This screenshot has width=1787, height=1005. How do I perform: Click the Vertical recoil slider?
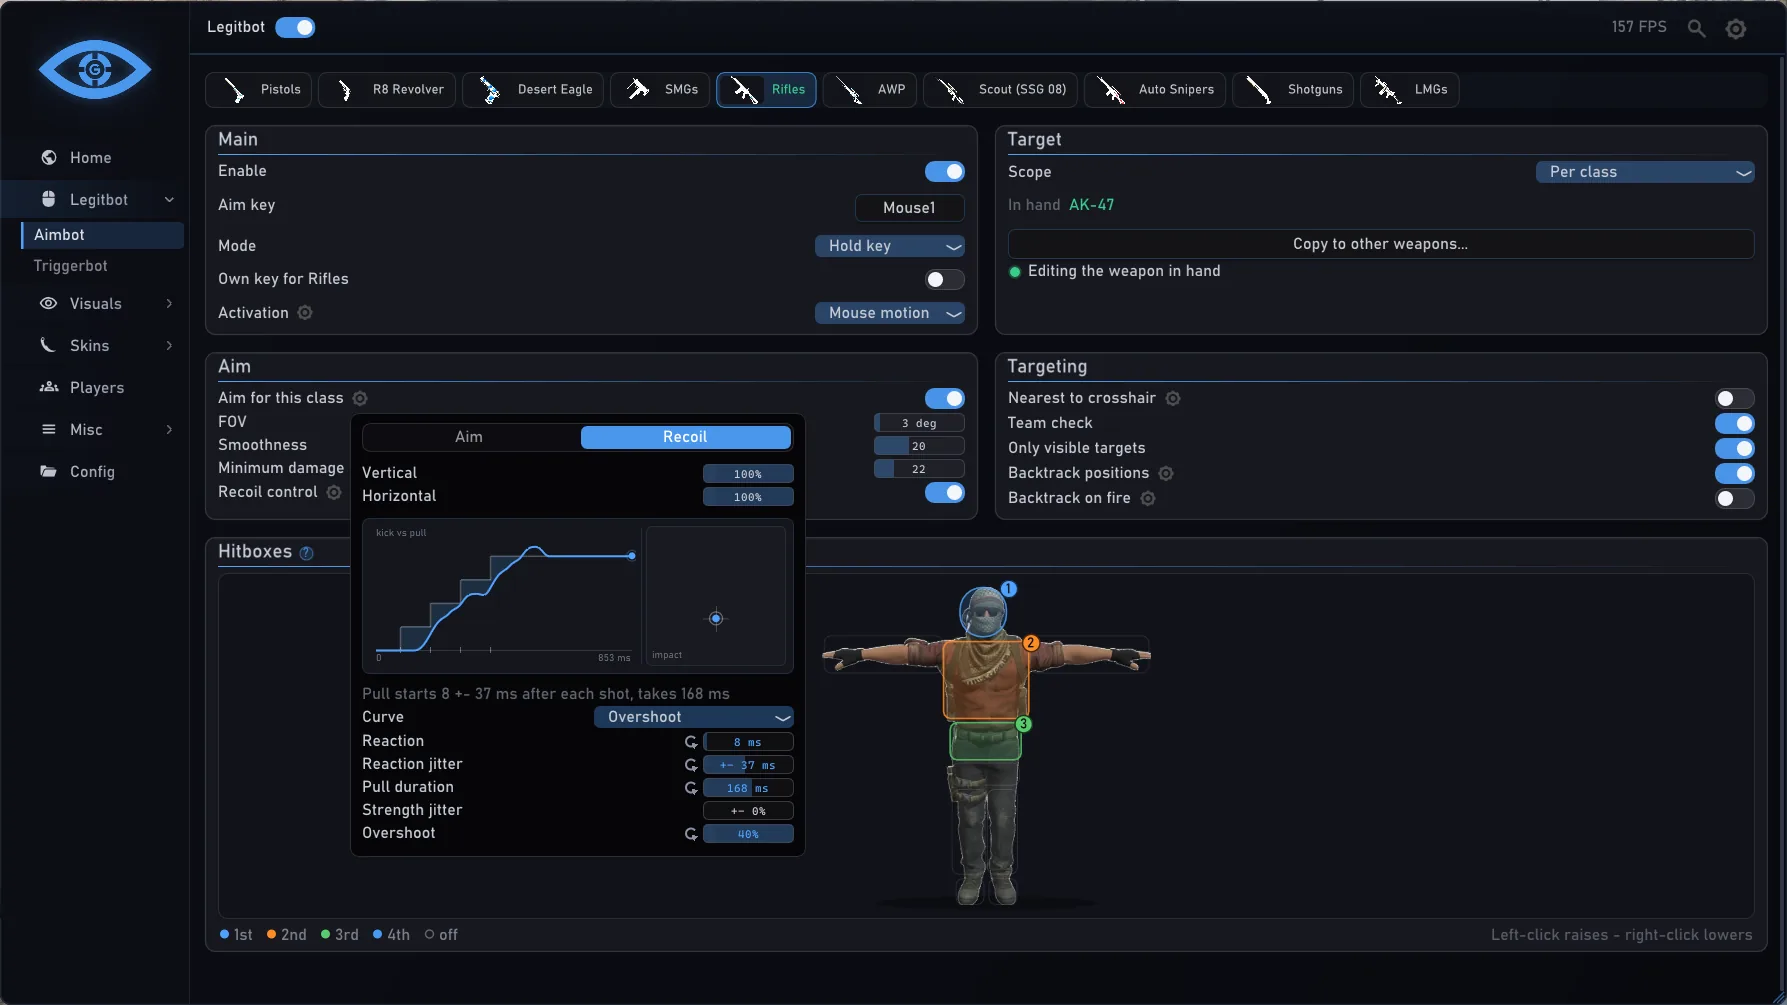click(x=748, y=474)
